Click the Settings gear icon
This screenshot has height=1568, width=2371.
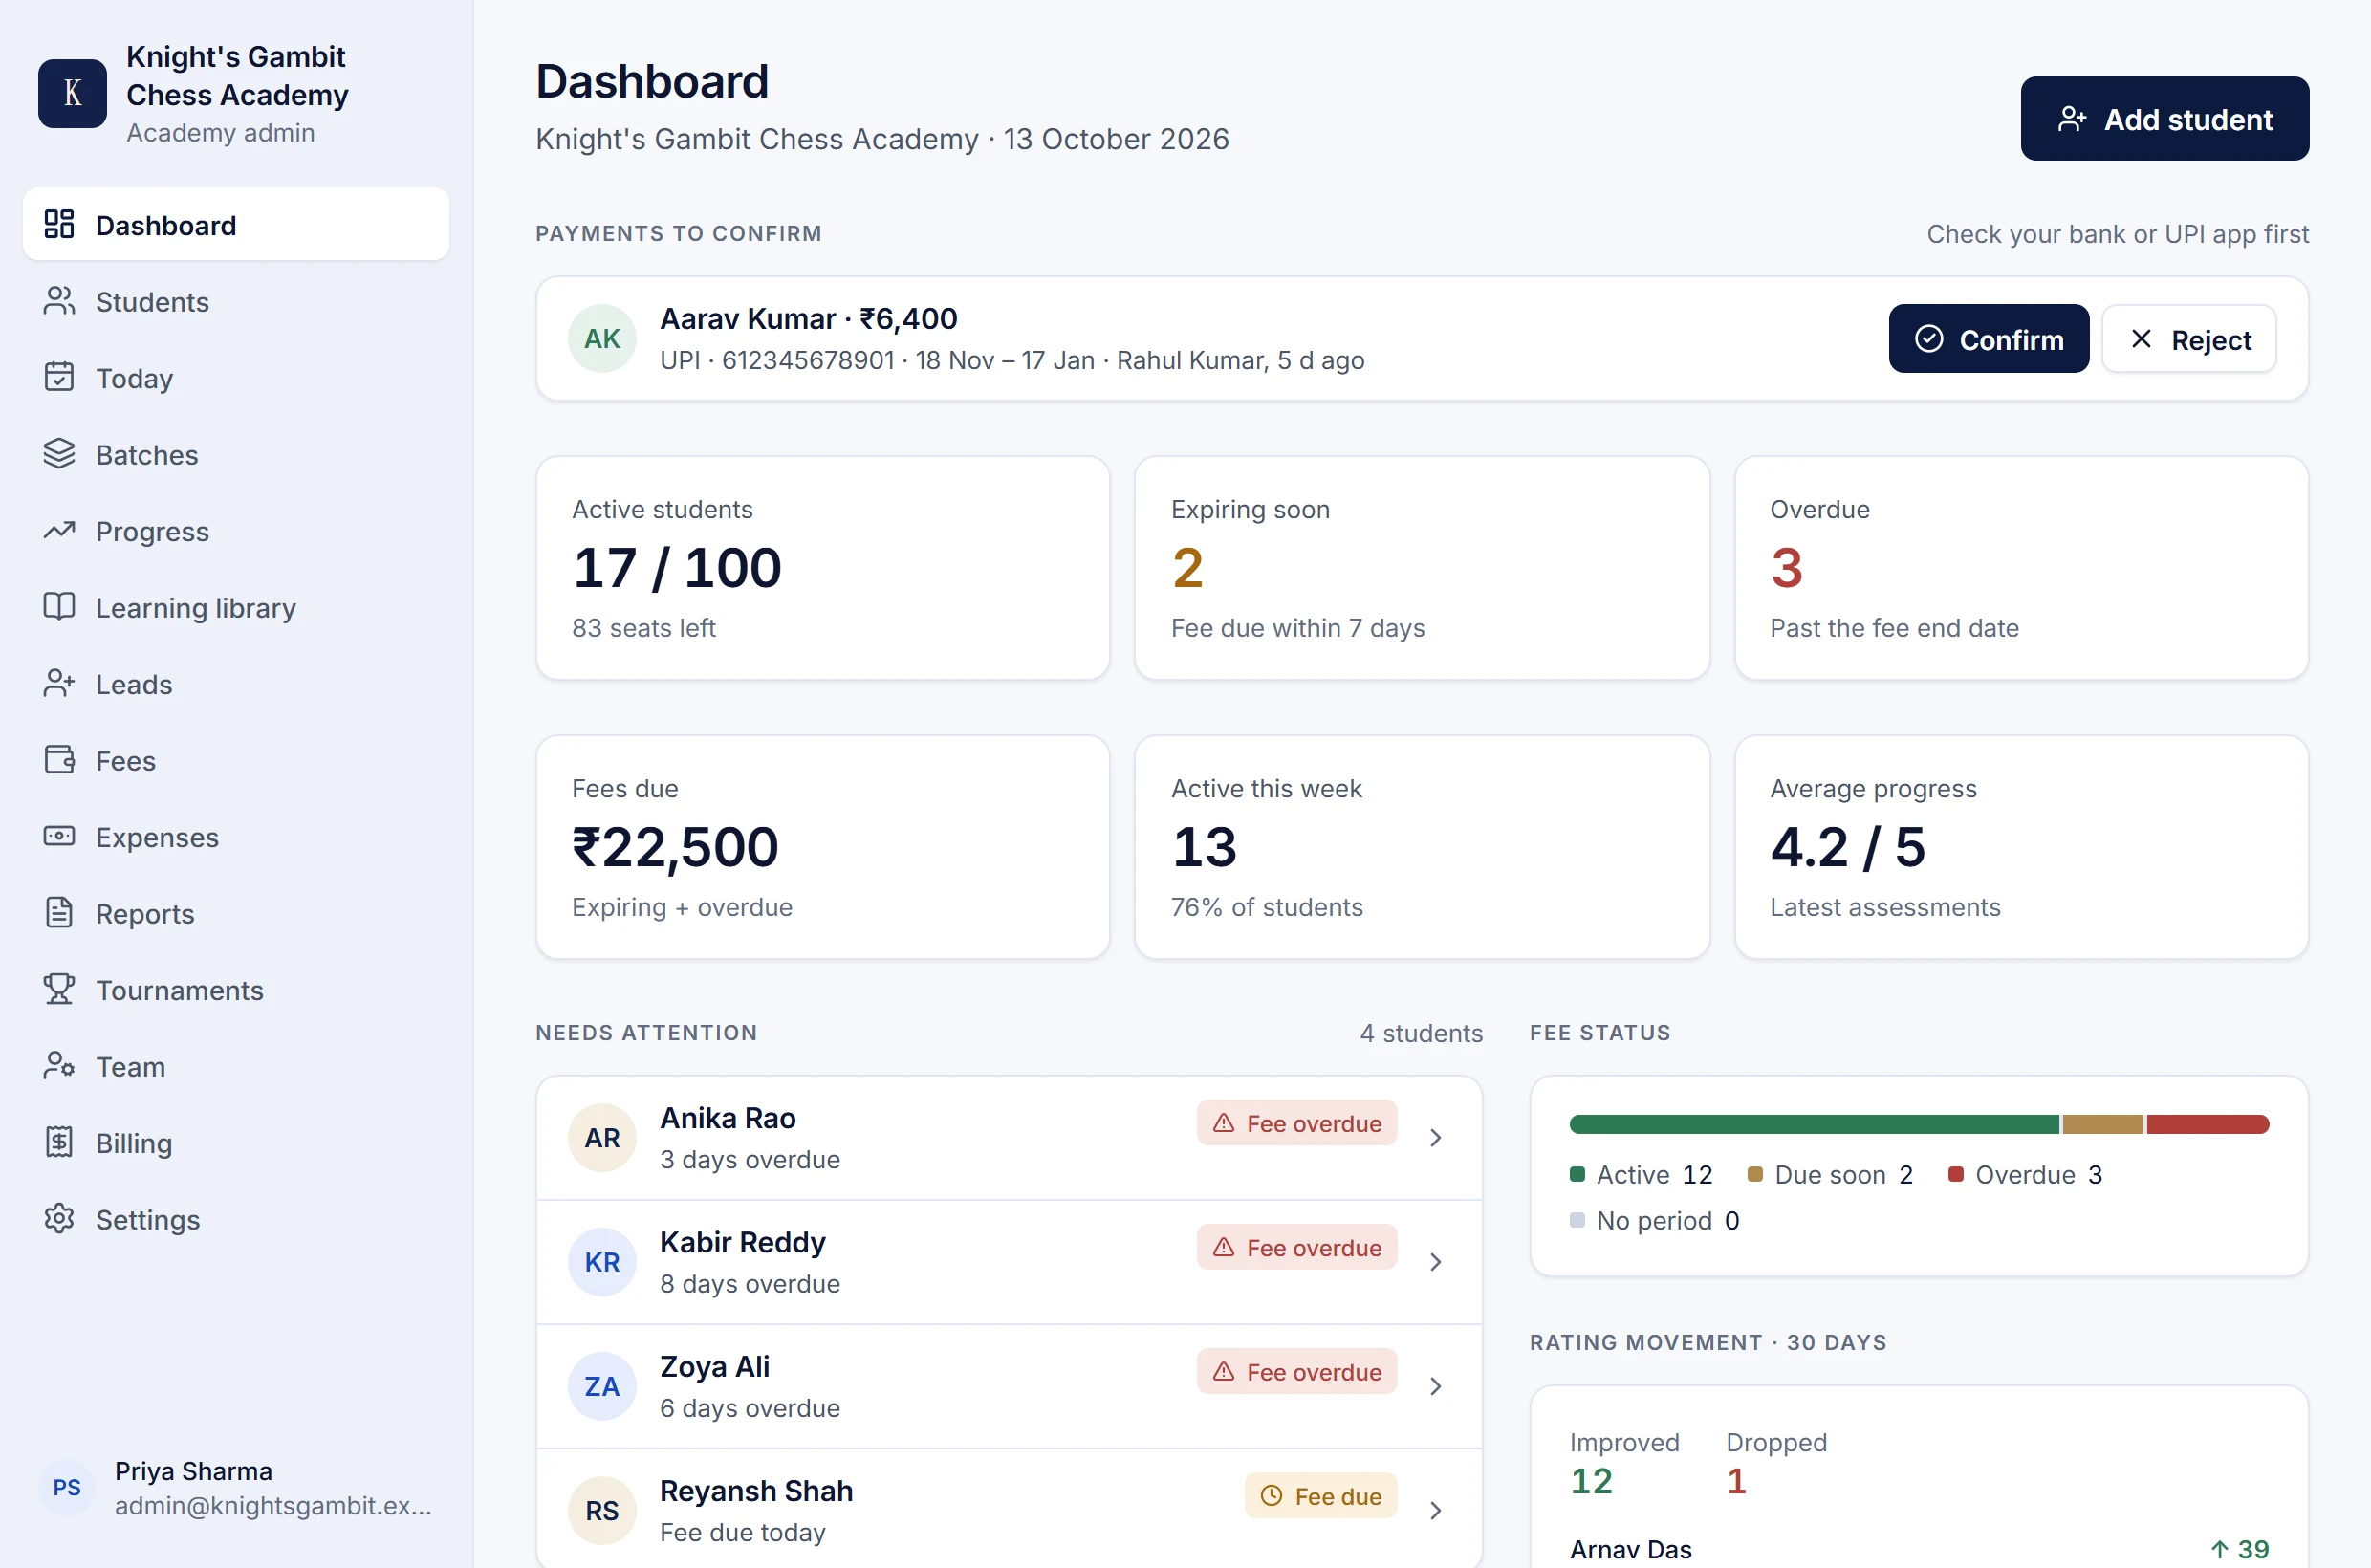59,1219
